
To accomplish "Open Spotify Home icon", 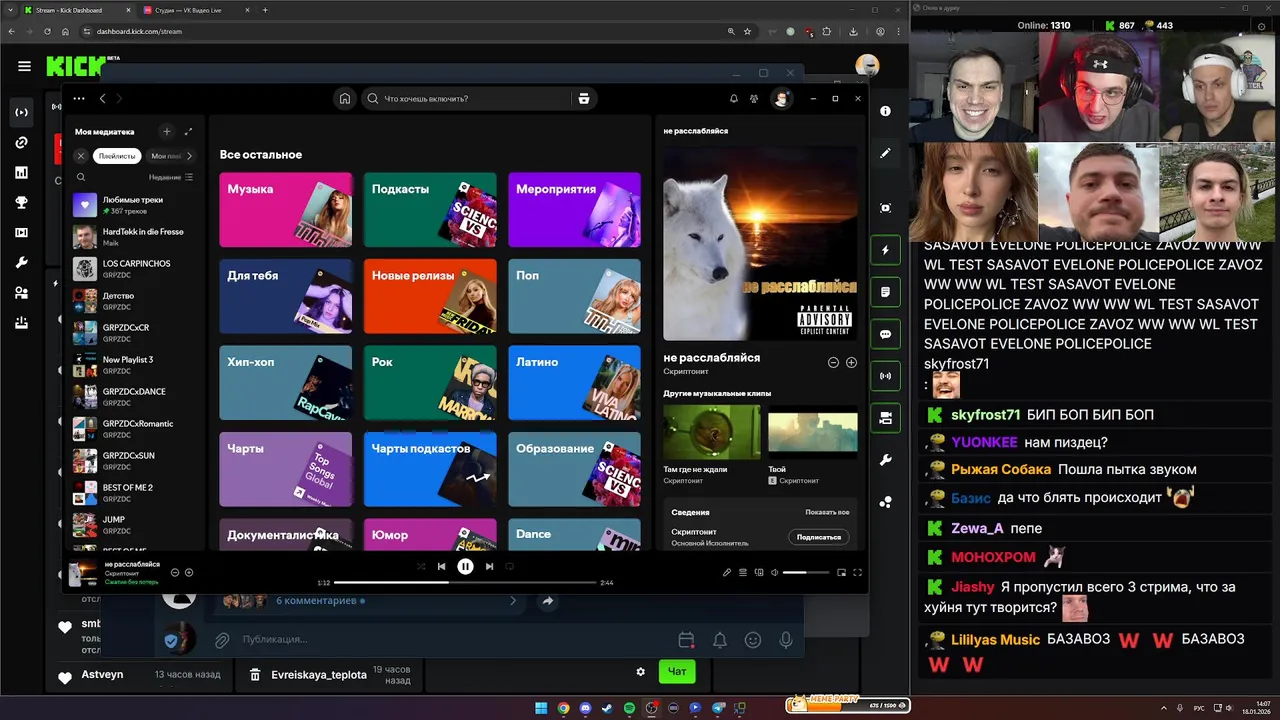I will (345, 98).
